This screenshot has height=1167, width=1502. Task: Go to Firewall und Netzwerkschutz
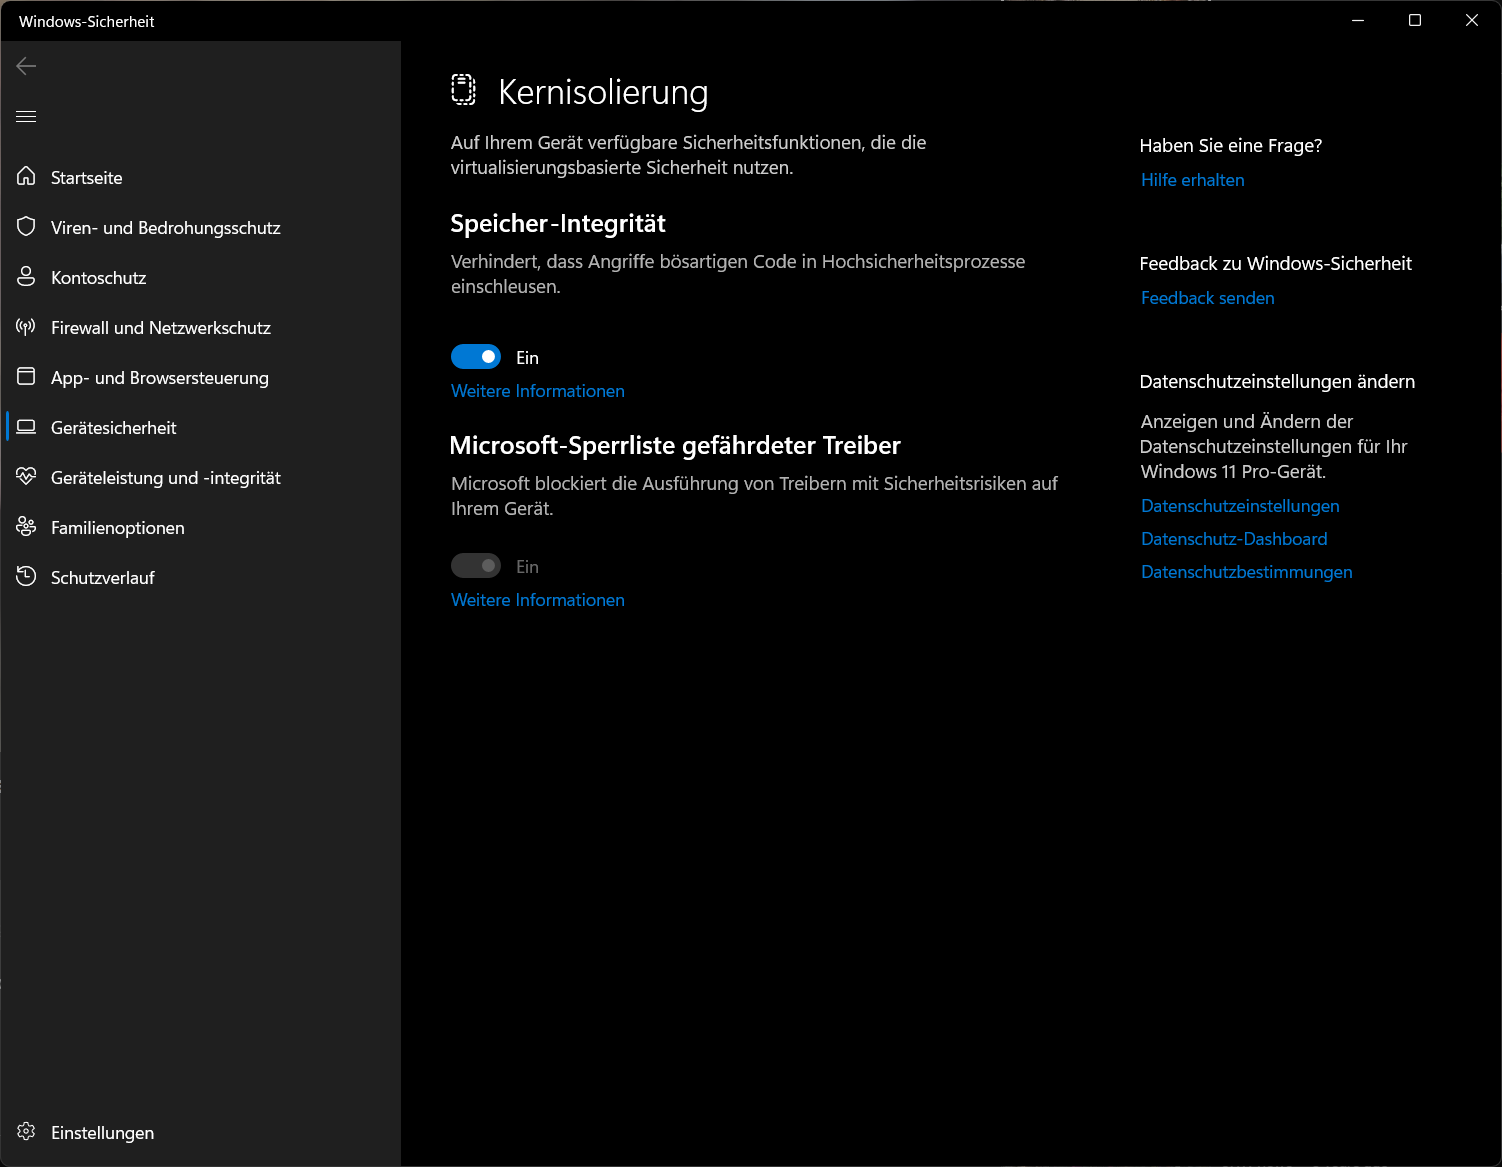pos(200,327)
